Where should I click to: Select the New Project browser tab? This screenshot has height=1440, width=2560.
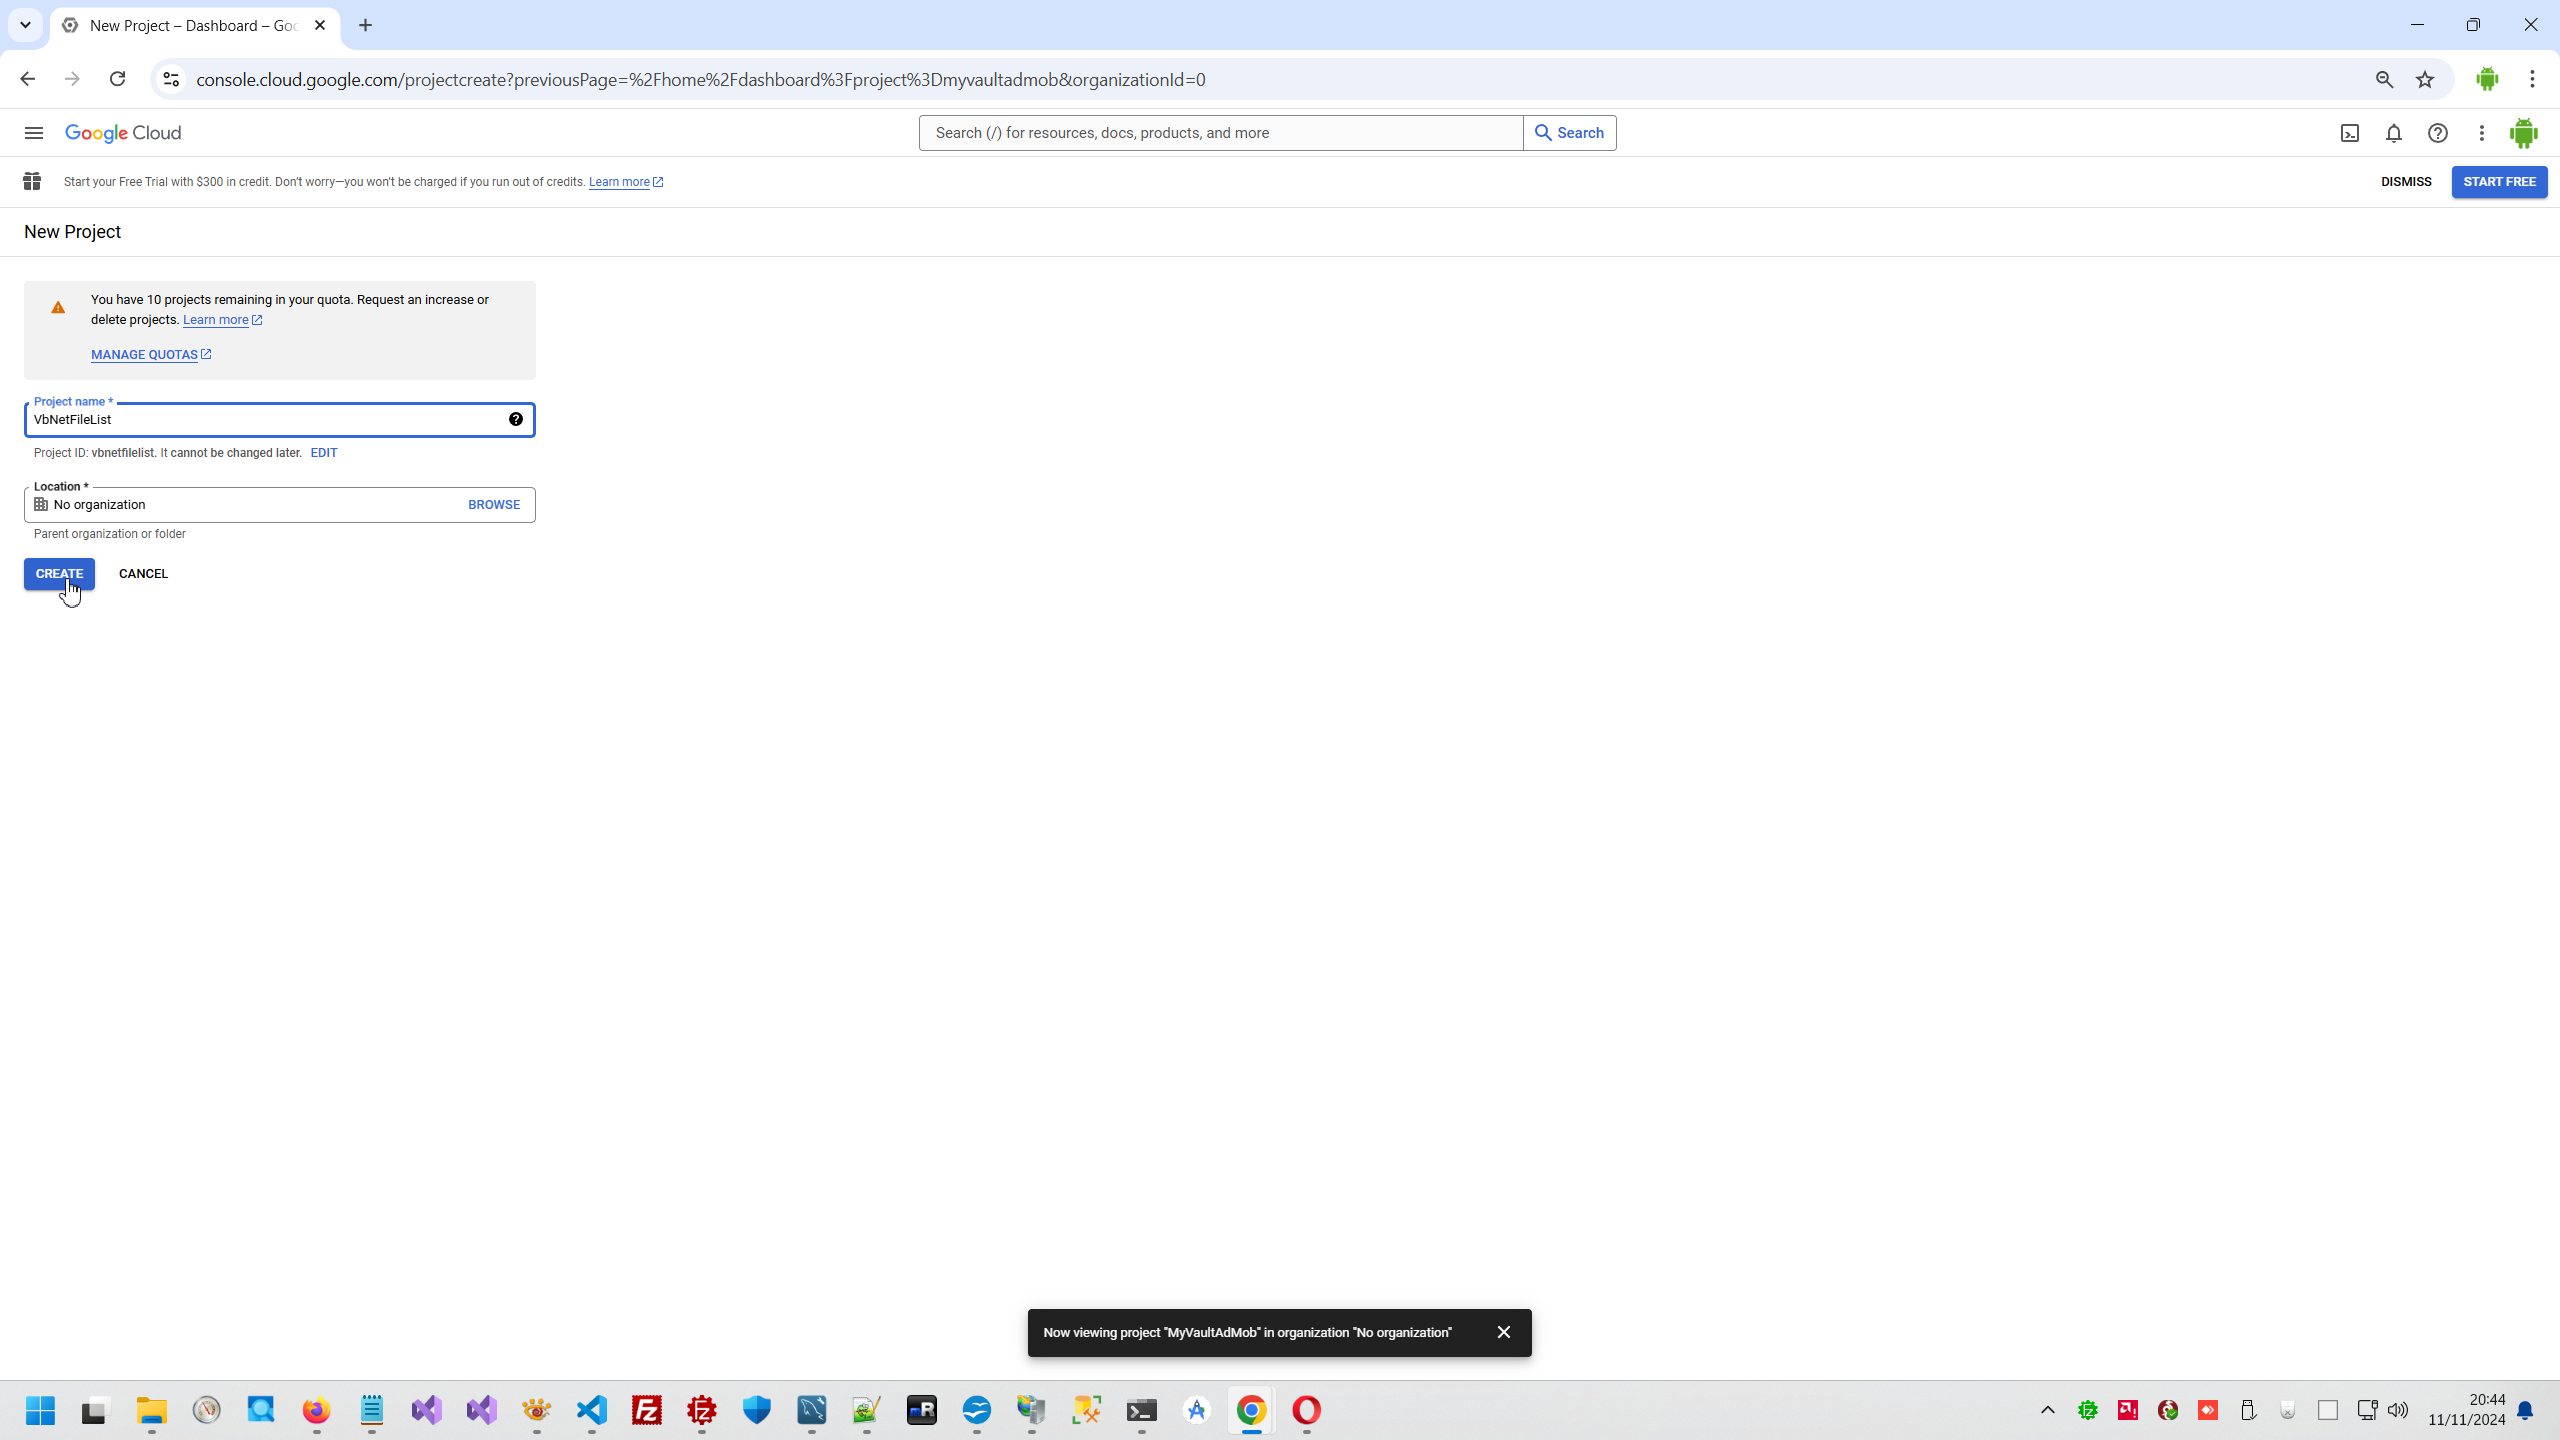(x=190, y=25)
